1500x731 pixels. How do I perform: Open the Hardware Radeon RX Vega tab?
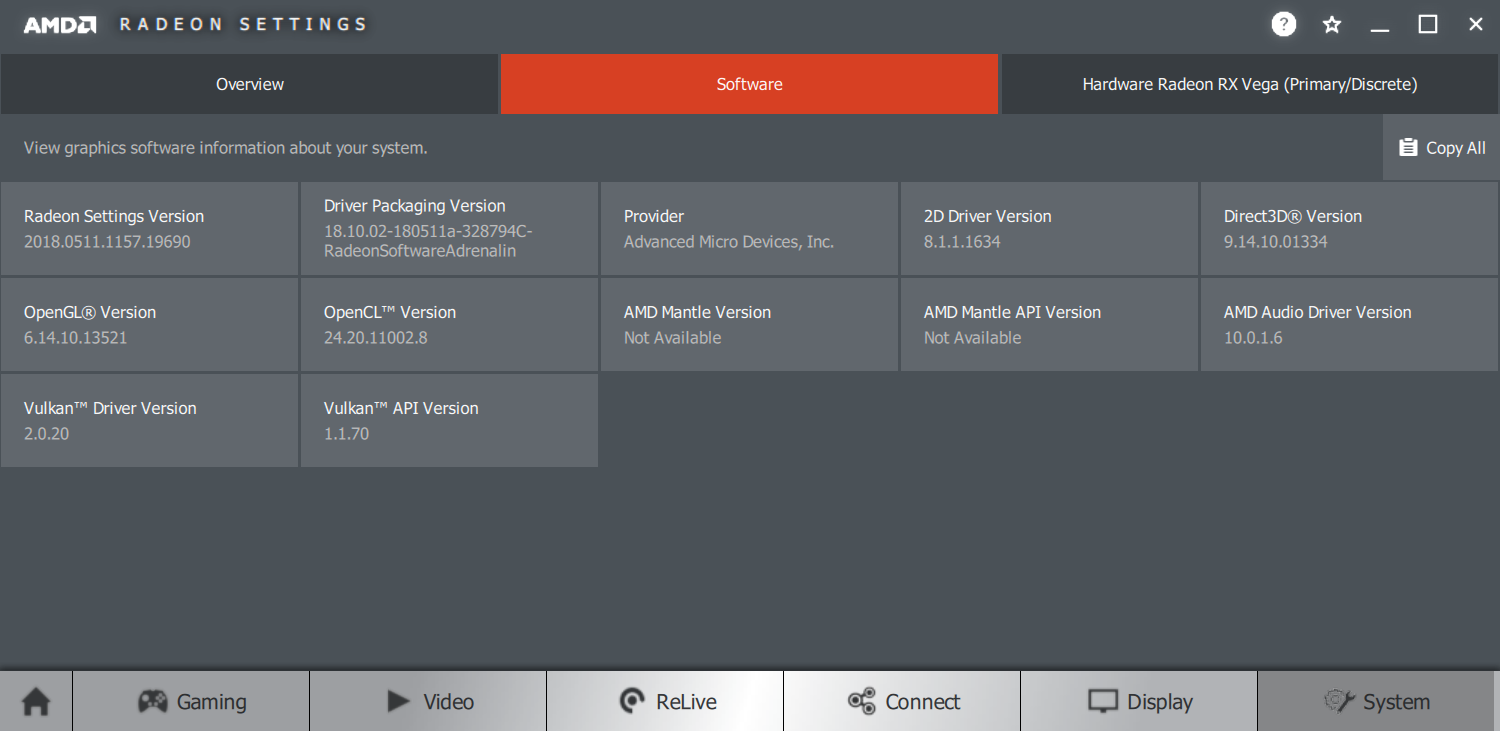point(1250,84)
